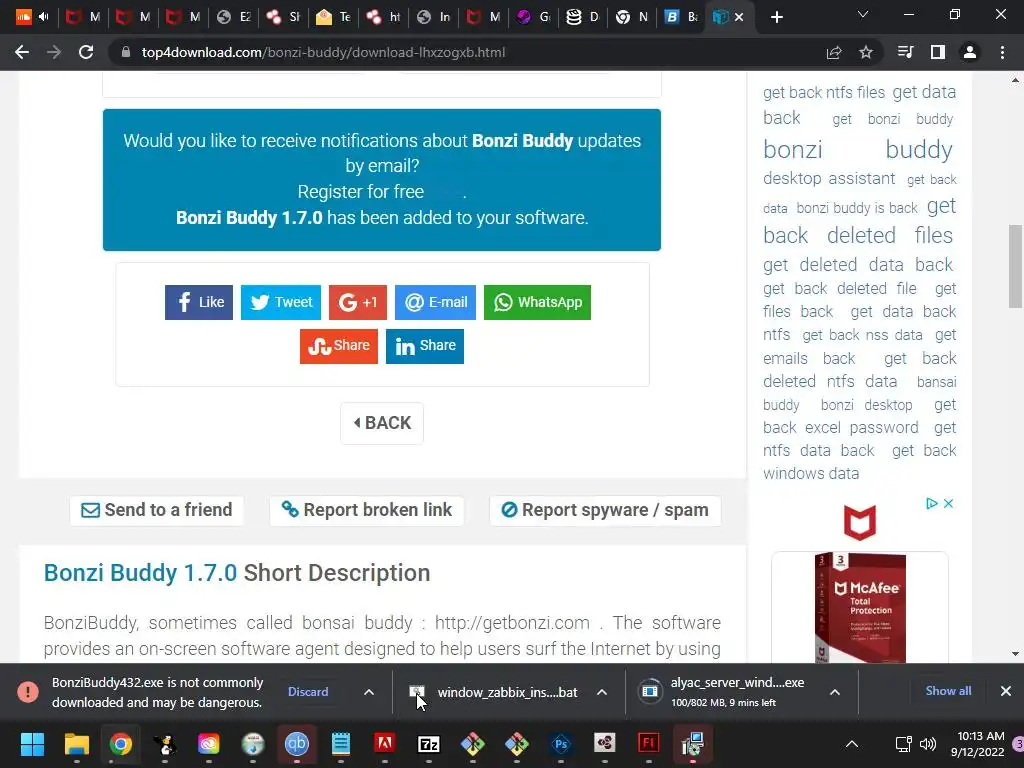Click the 'get back ntfs files' tag
This screenshot has height=768, width=1024.
click(x=824, y=93)
